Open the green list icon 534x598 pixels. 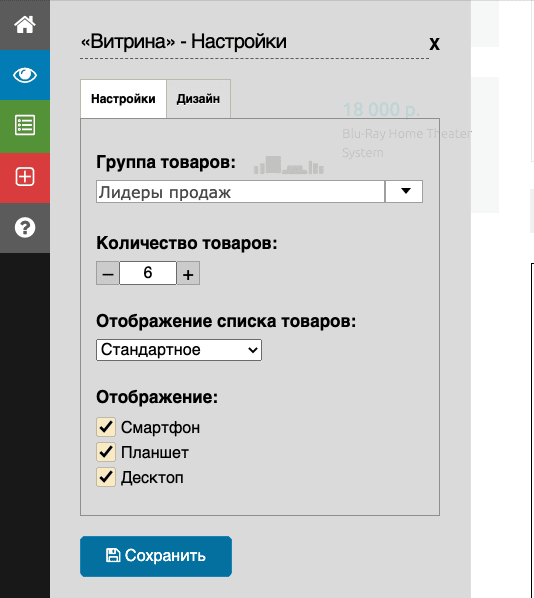tap(25, 125)
